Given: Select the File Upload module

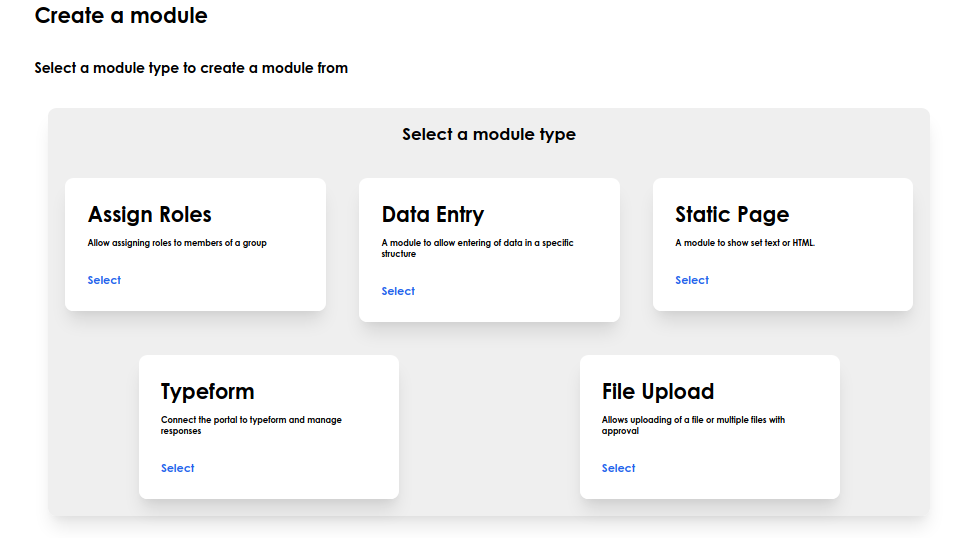Looking at the screenshot, I should coord(618,468).
